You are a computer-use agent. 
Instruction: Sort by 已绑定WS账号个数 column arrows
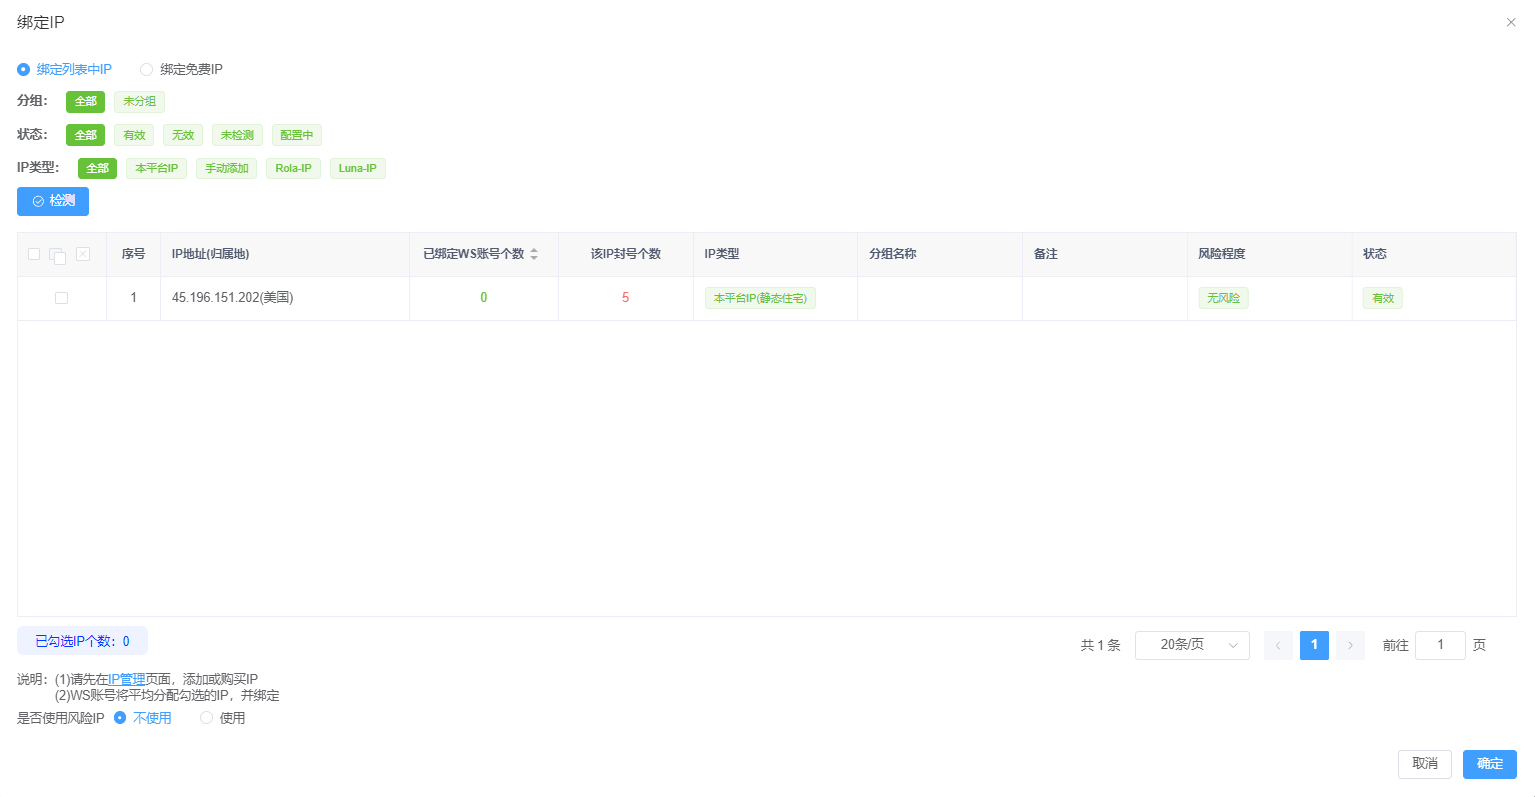pyautogui.click(x=534, y=254)
